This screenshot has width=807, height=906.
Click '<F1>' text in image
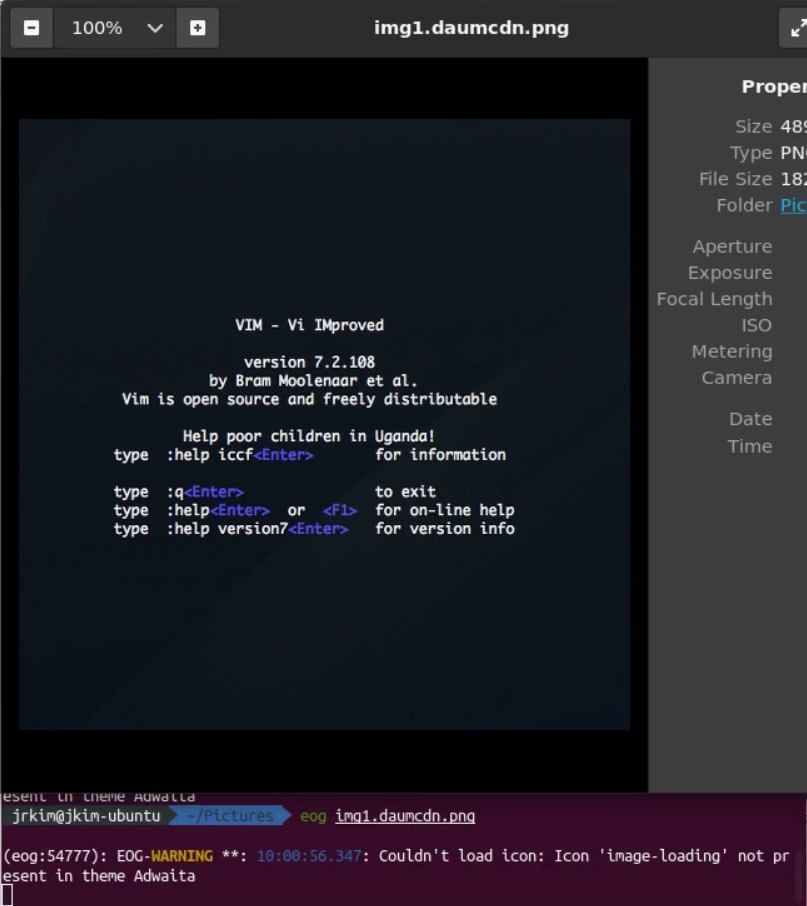[340, 510]
